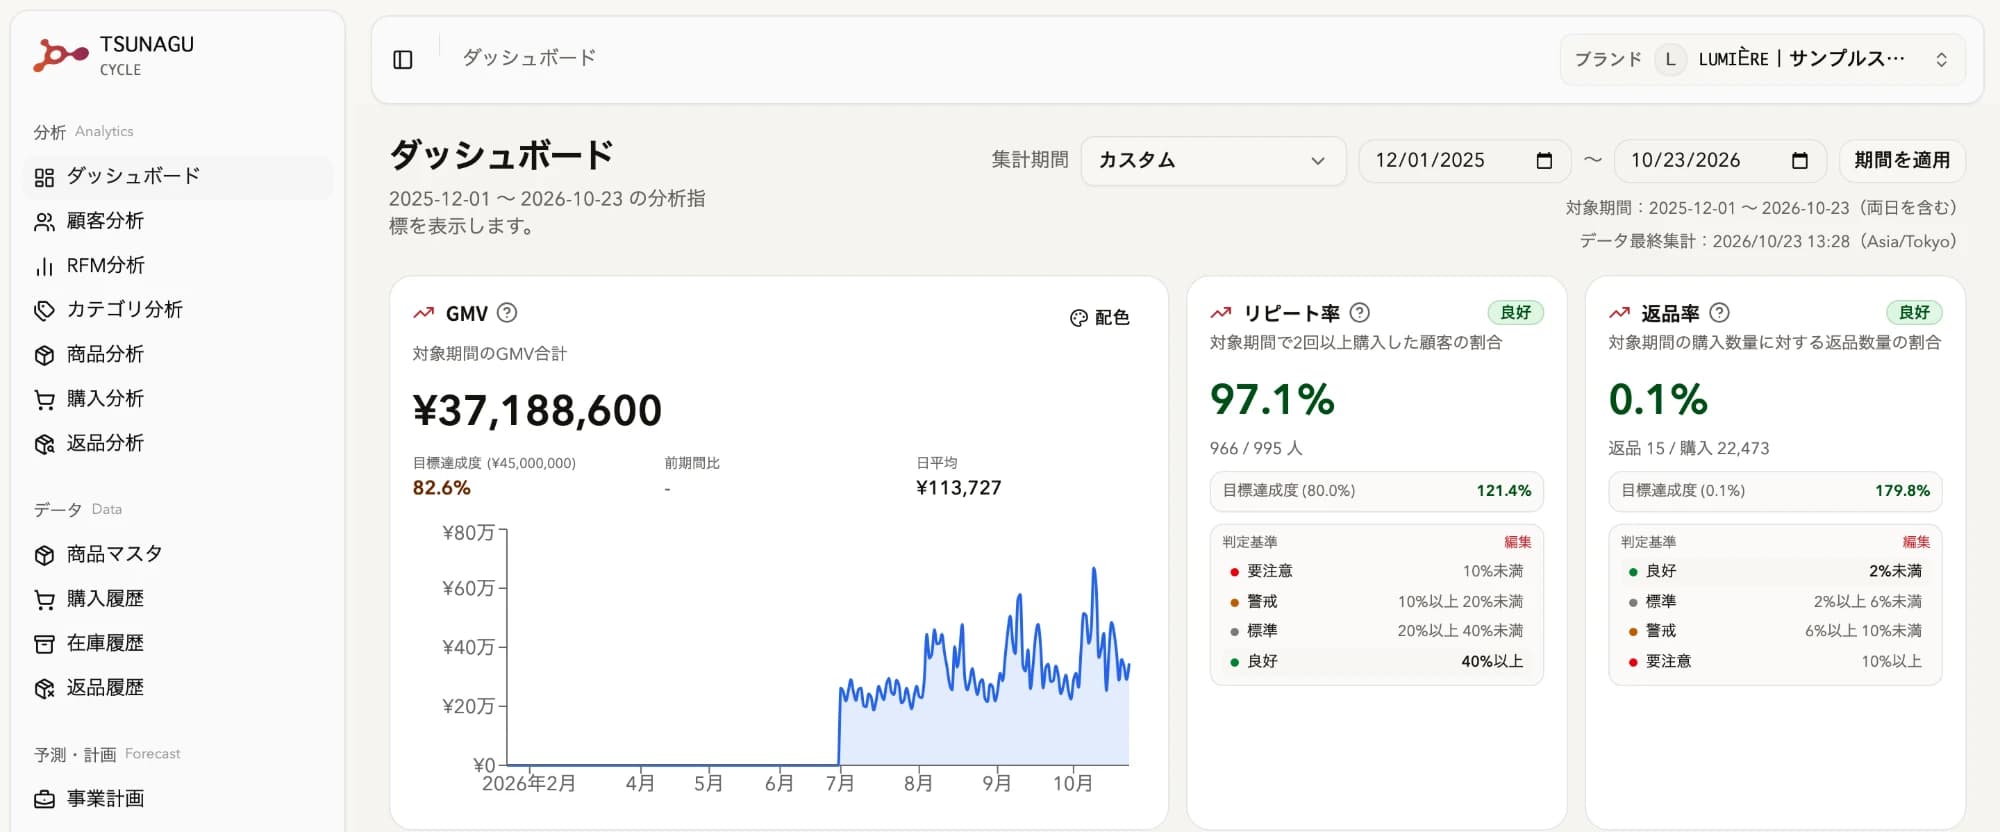Image resolution: width=2000 pixels, height=832 pixels.
Task: Click GMV value ¥37,188,600
Action: [537, 411]
